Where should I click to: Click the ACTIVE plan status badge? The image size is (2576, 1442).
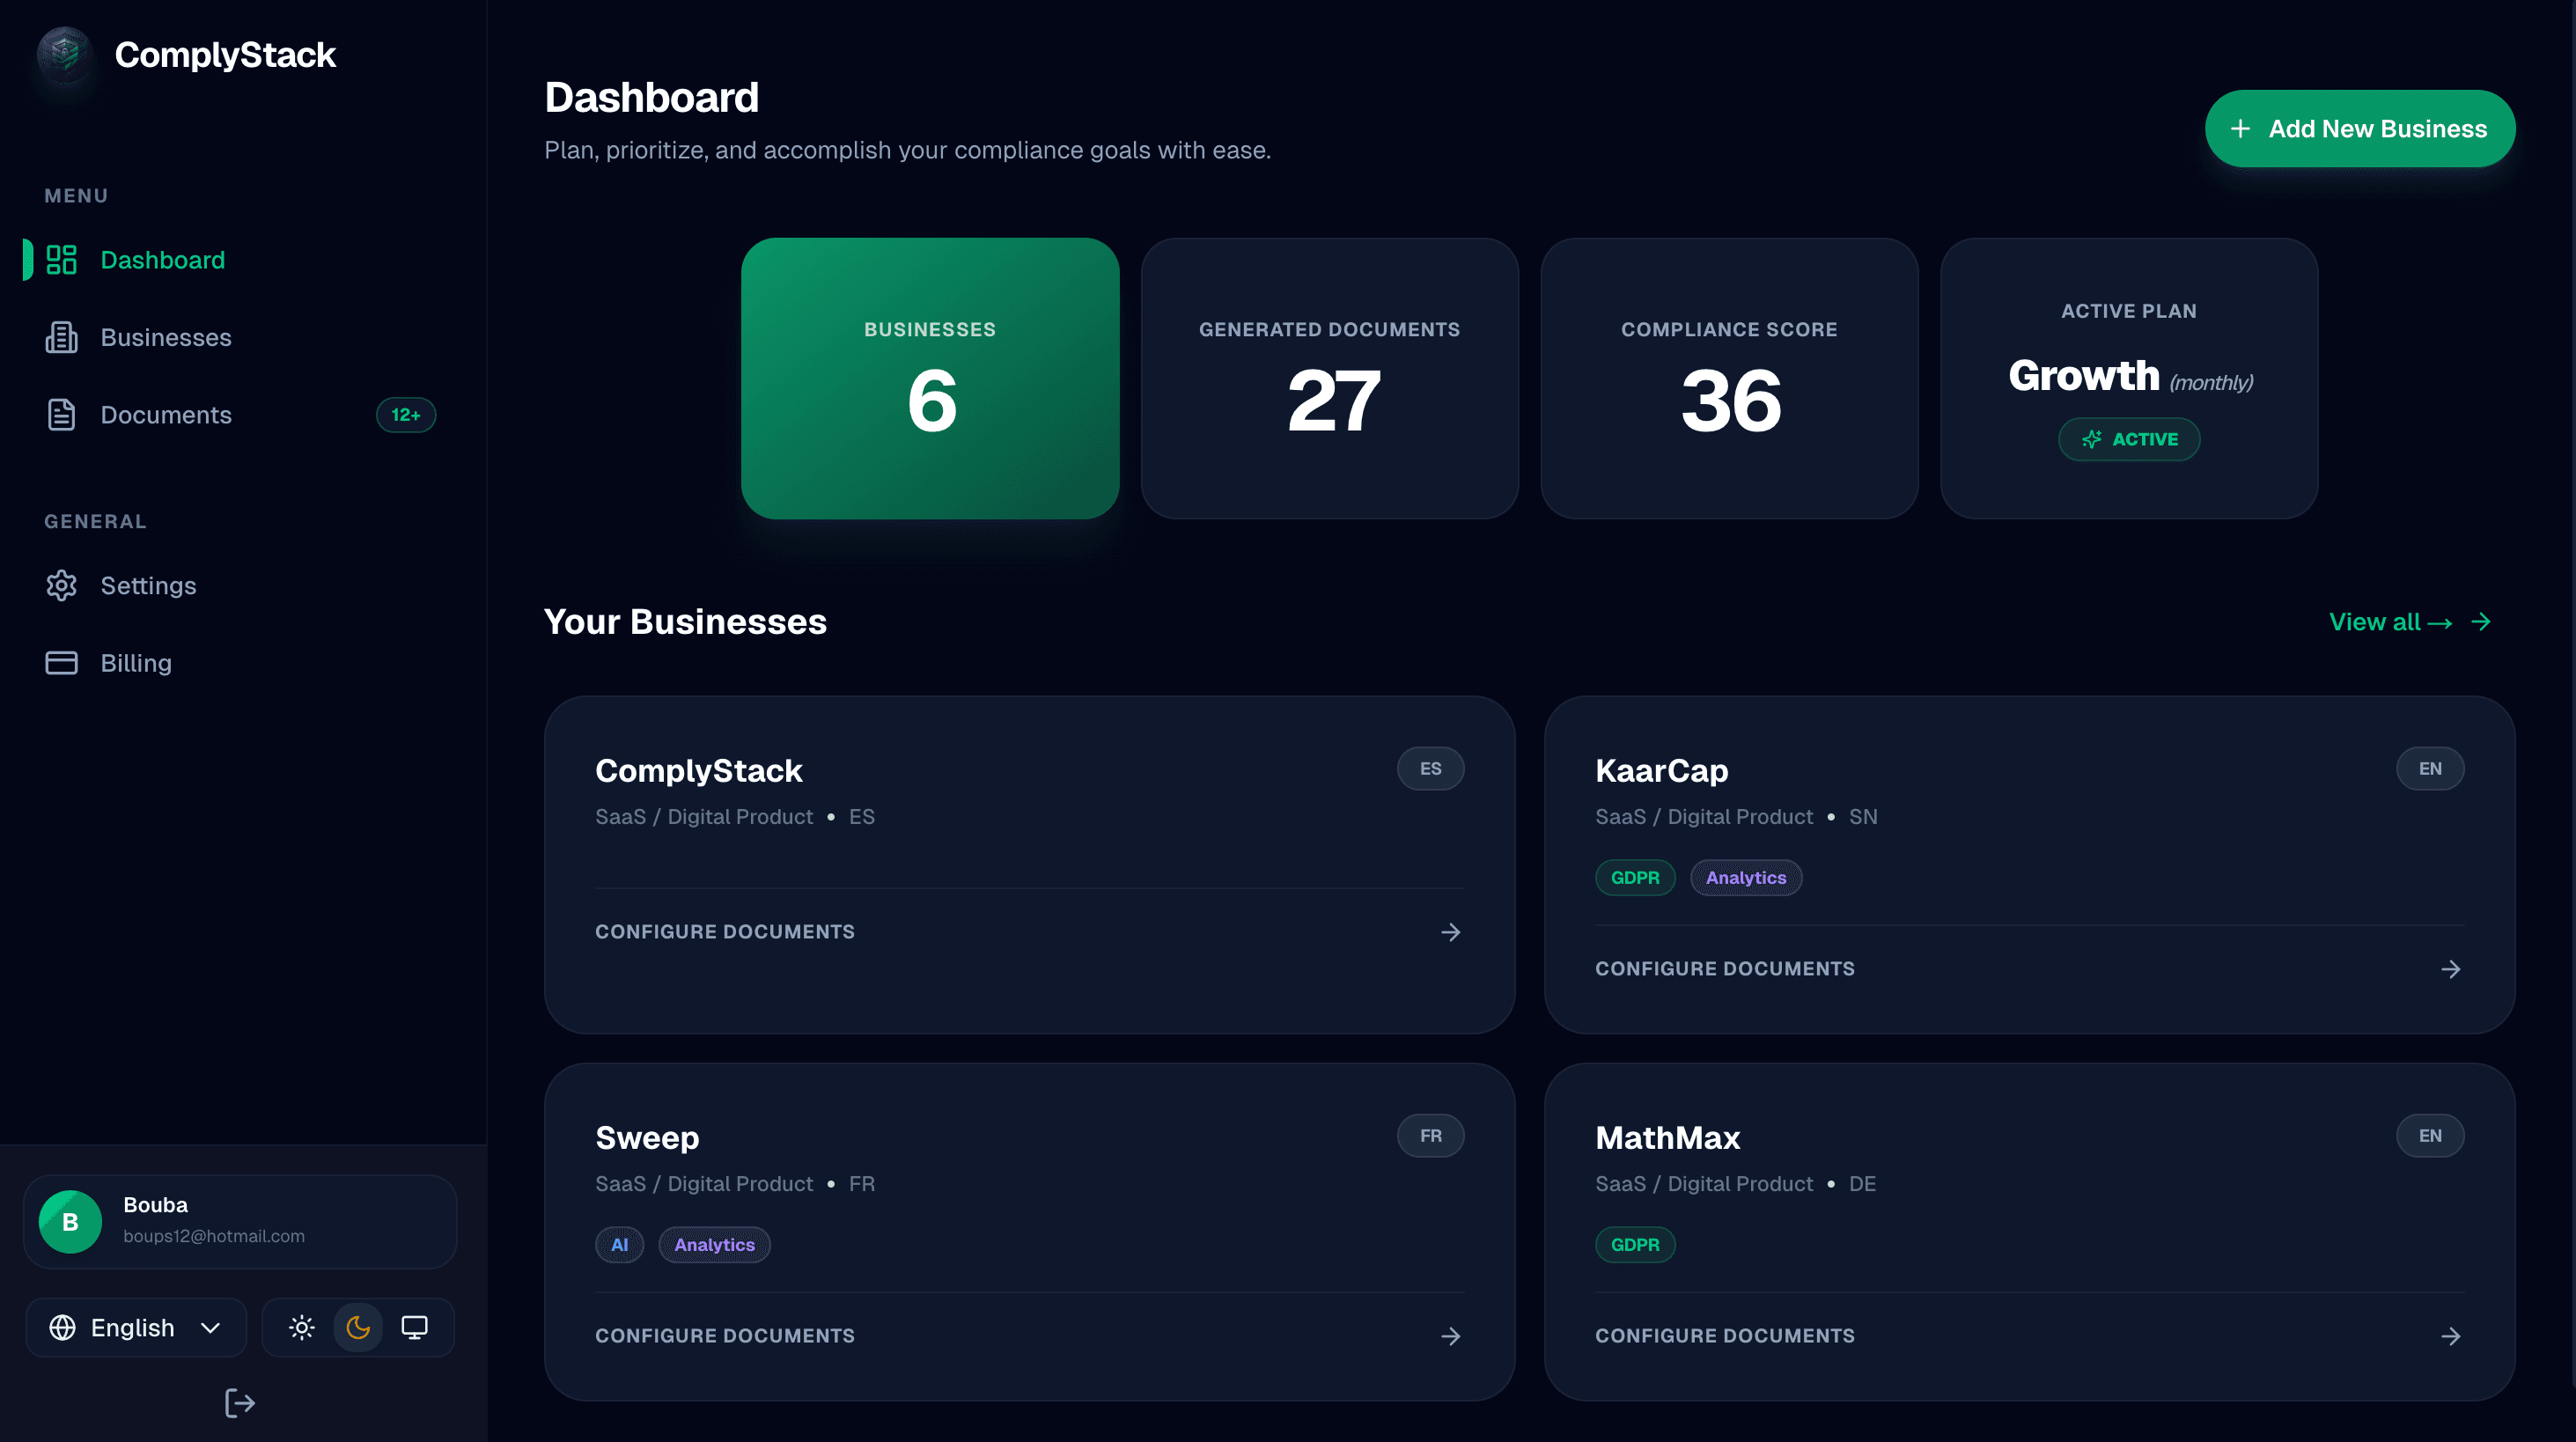tap(2129, 439)
